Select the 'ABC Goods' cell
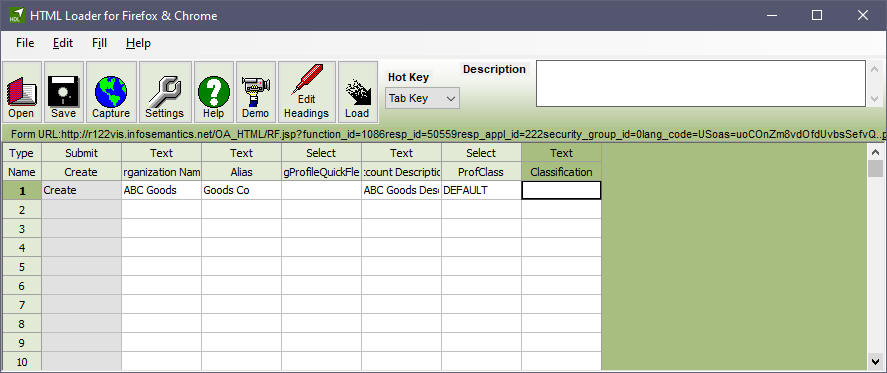Viewport: 887px width, 373px height. (x=161, y=190)
